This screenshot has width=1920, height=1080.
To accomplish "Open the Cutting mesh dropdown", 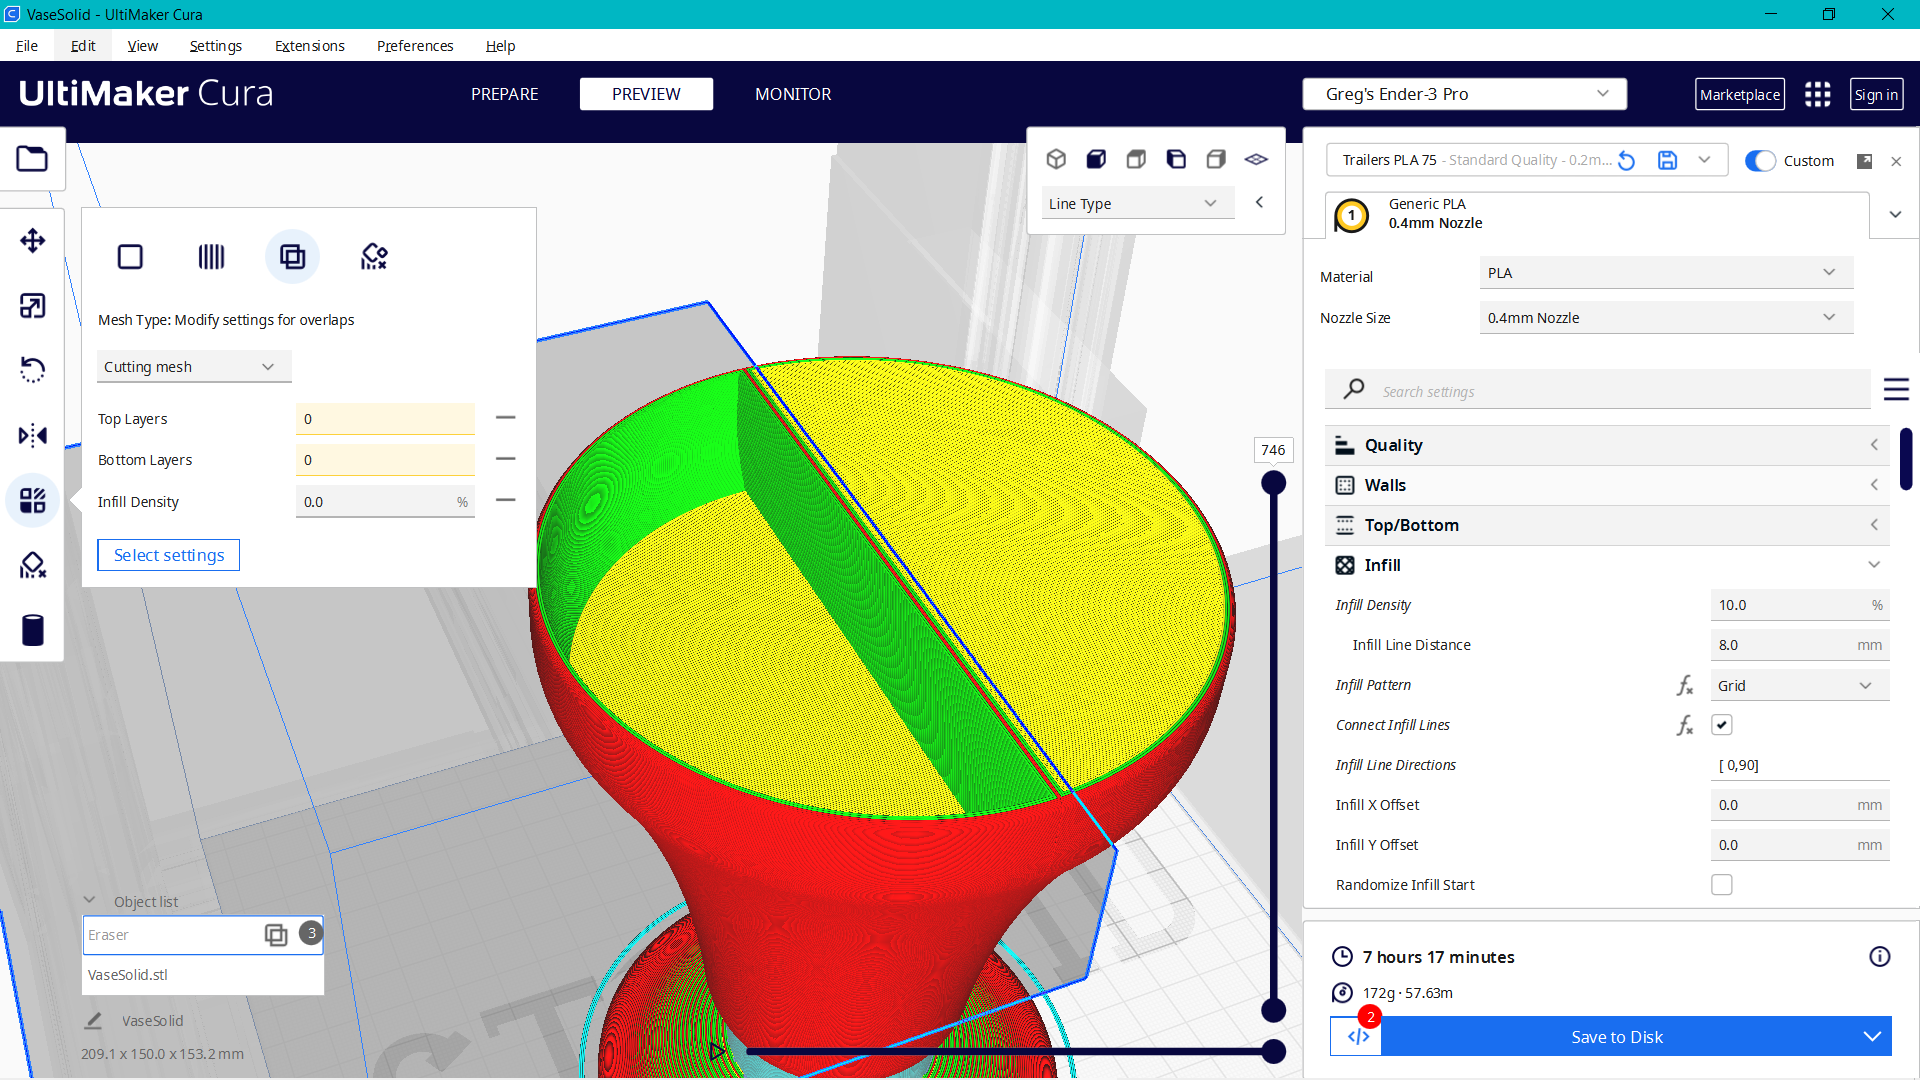I will coord(193,367).
